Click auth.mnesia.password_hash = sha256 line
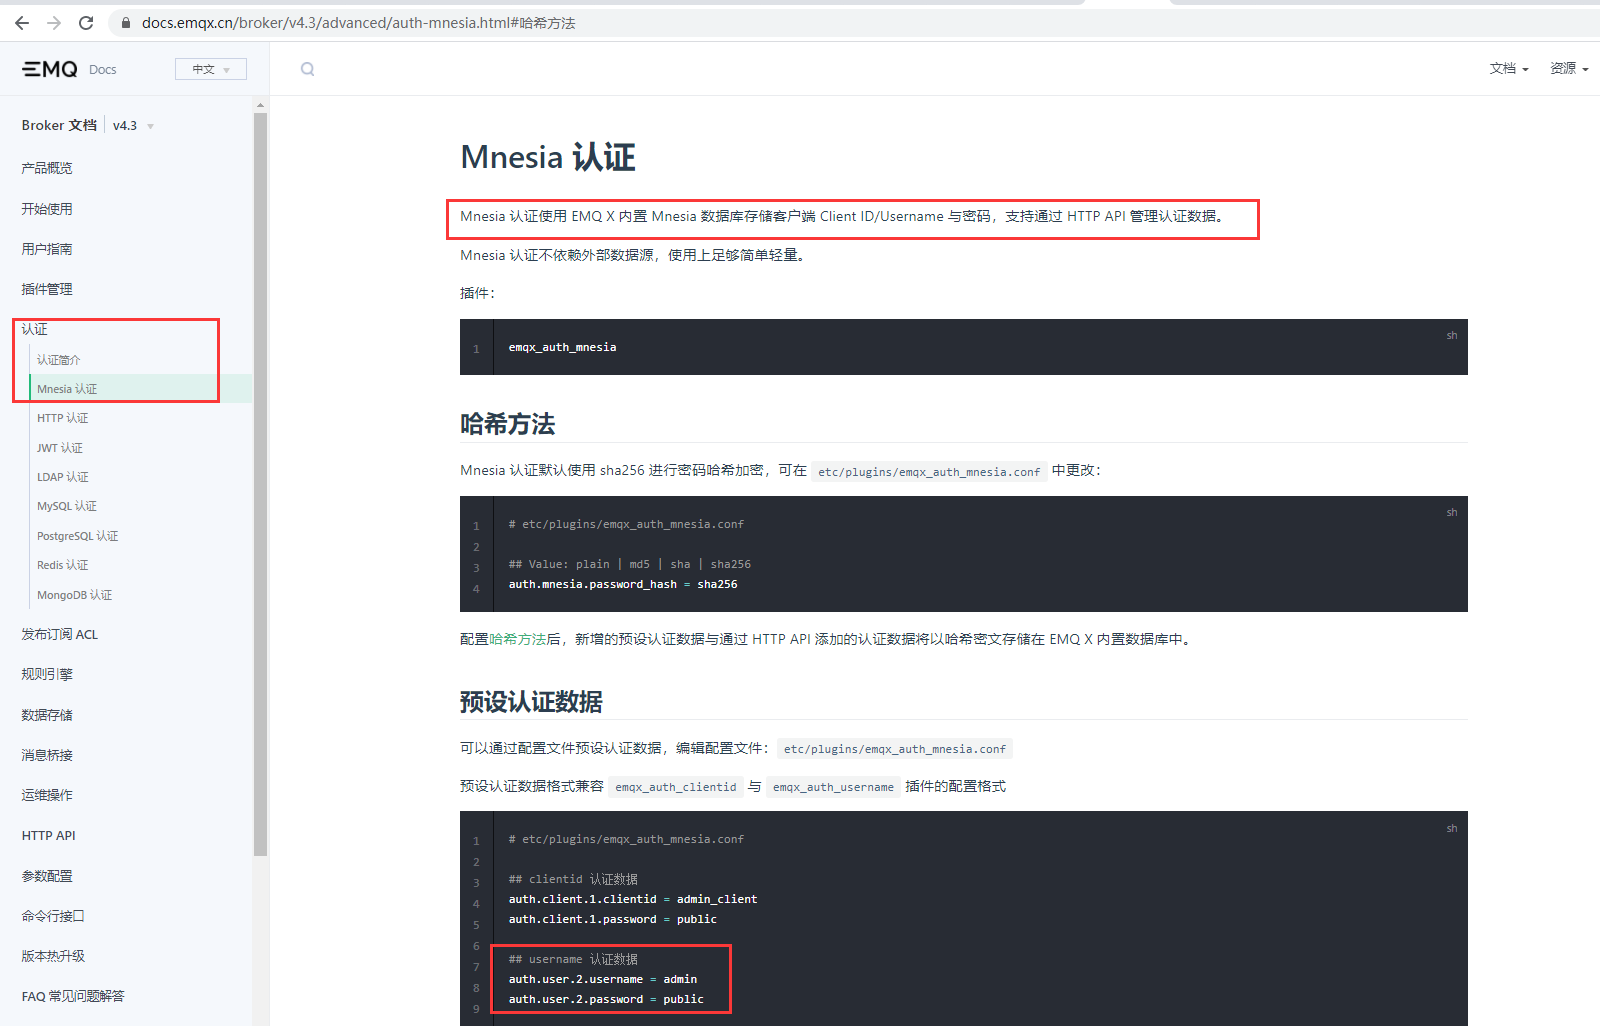1600x1026 pixels. tap(623, 584)
